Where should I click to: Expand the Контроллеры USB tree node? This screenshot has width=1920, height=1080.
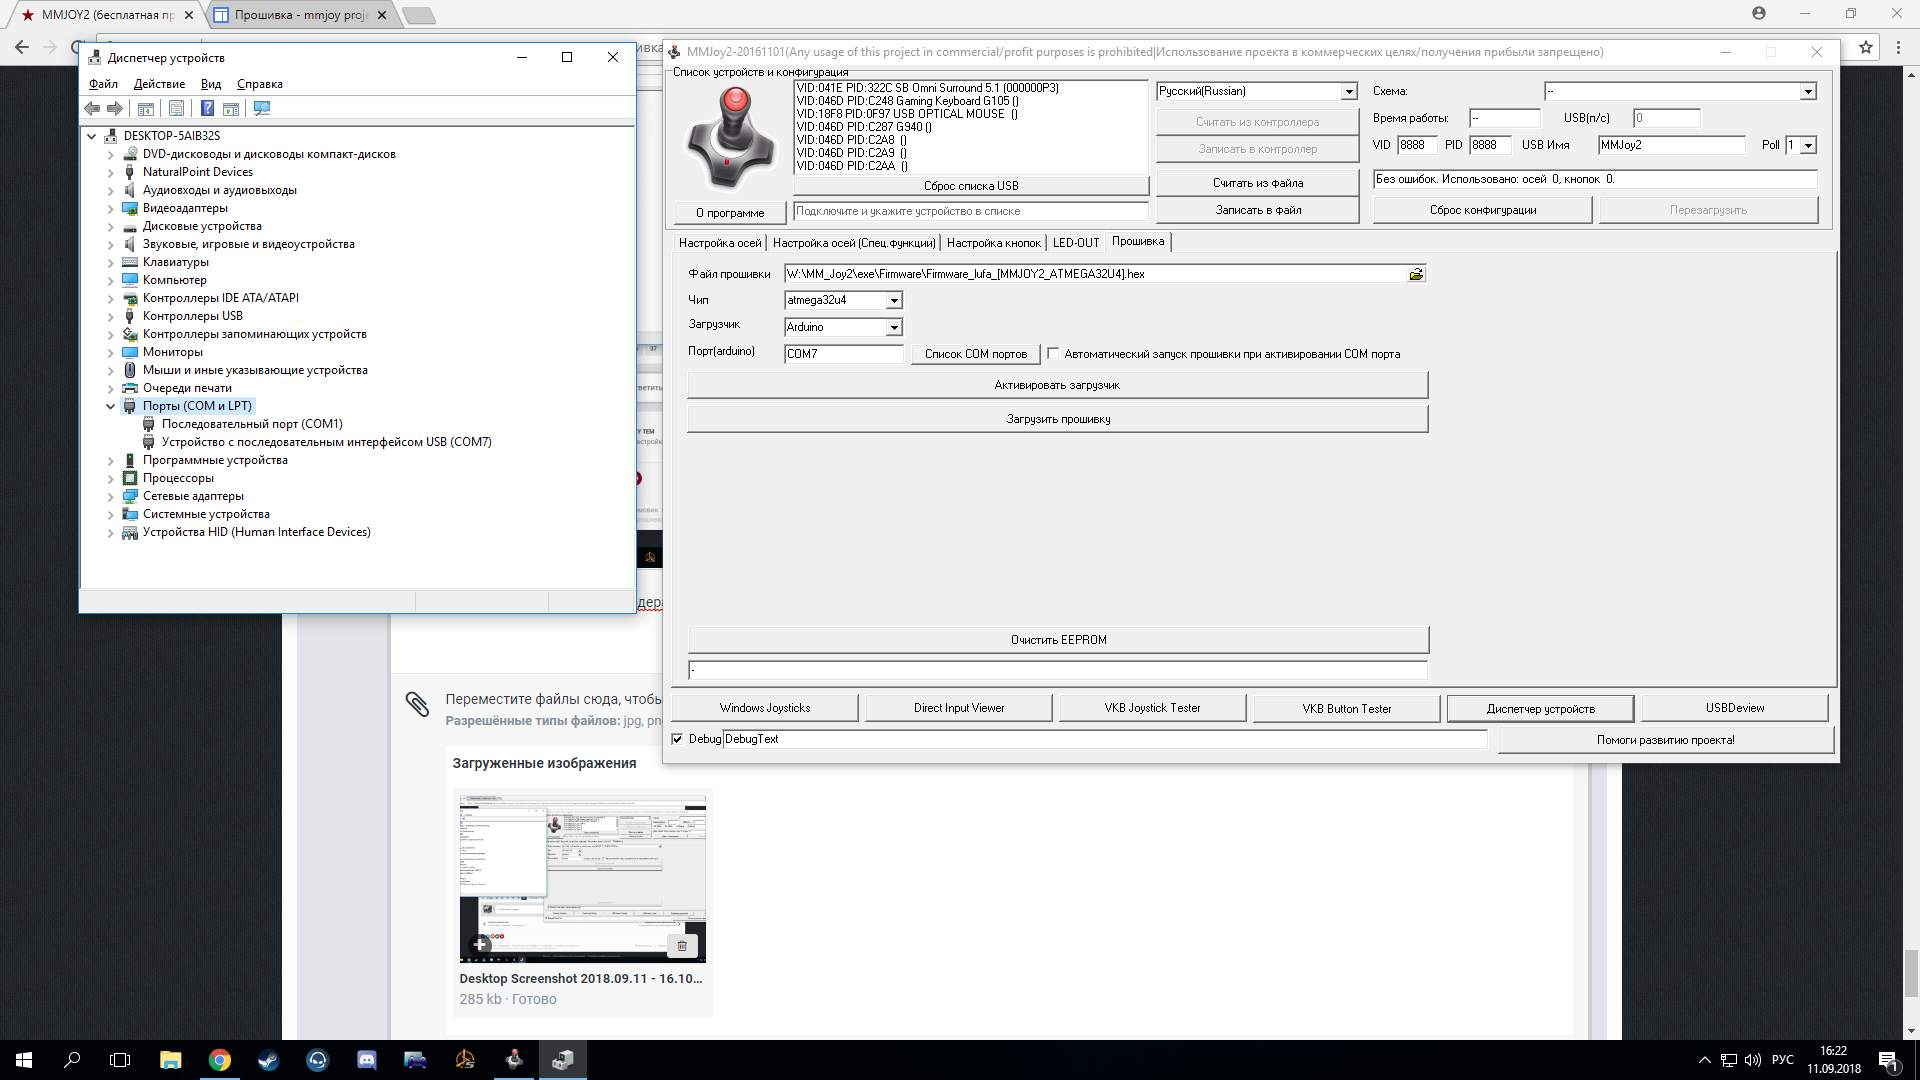click(x=110, y=316)
